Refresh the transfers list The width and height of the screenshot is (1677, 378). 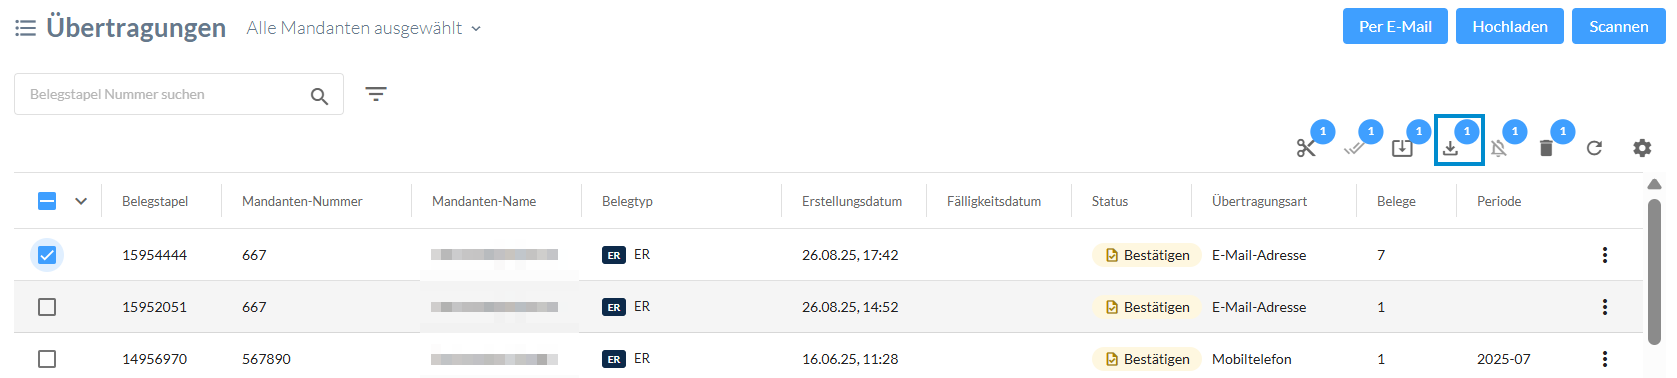tap(1594, 148)
